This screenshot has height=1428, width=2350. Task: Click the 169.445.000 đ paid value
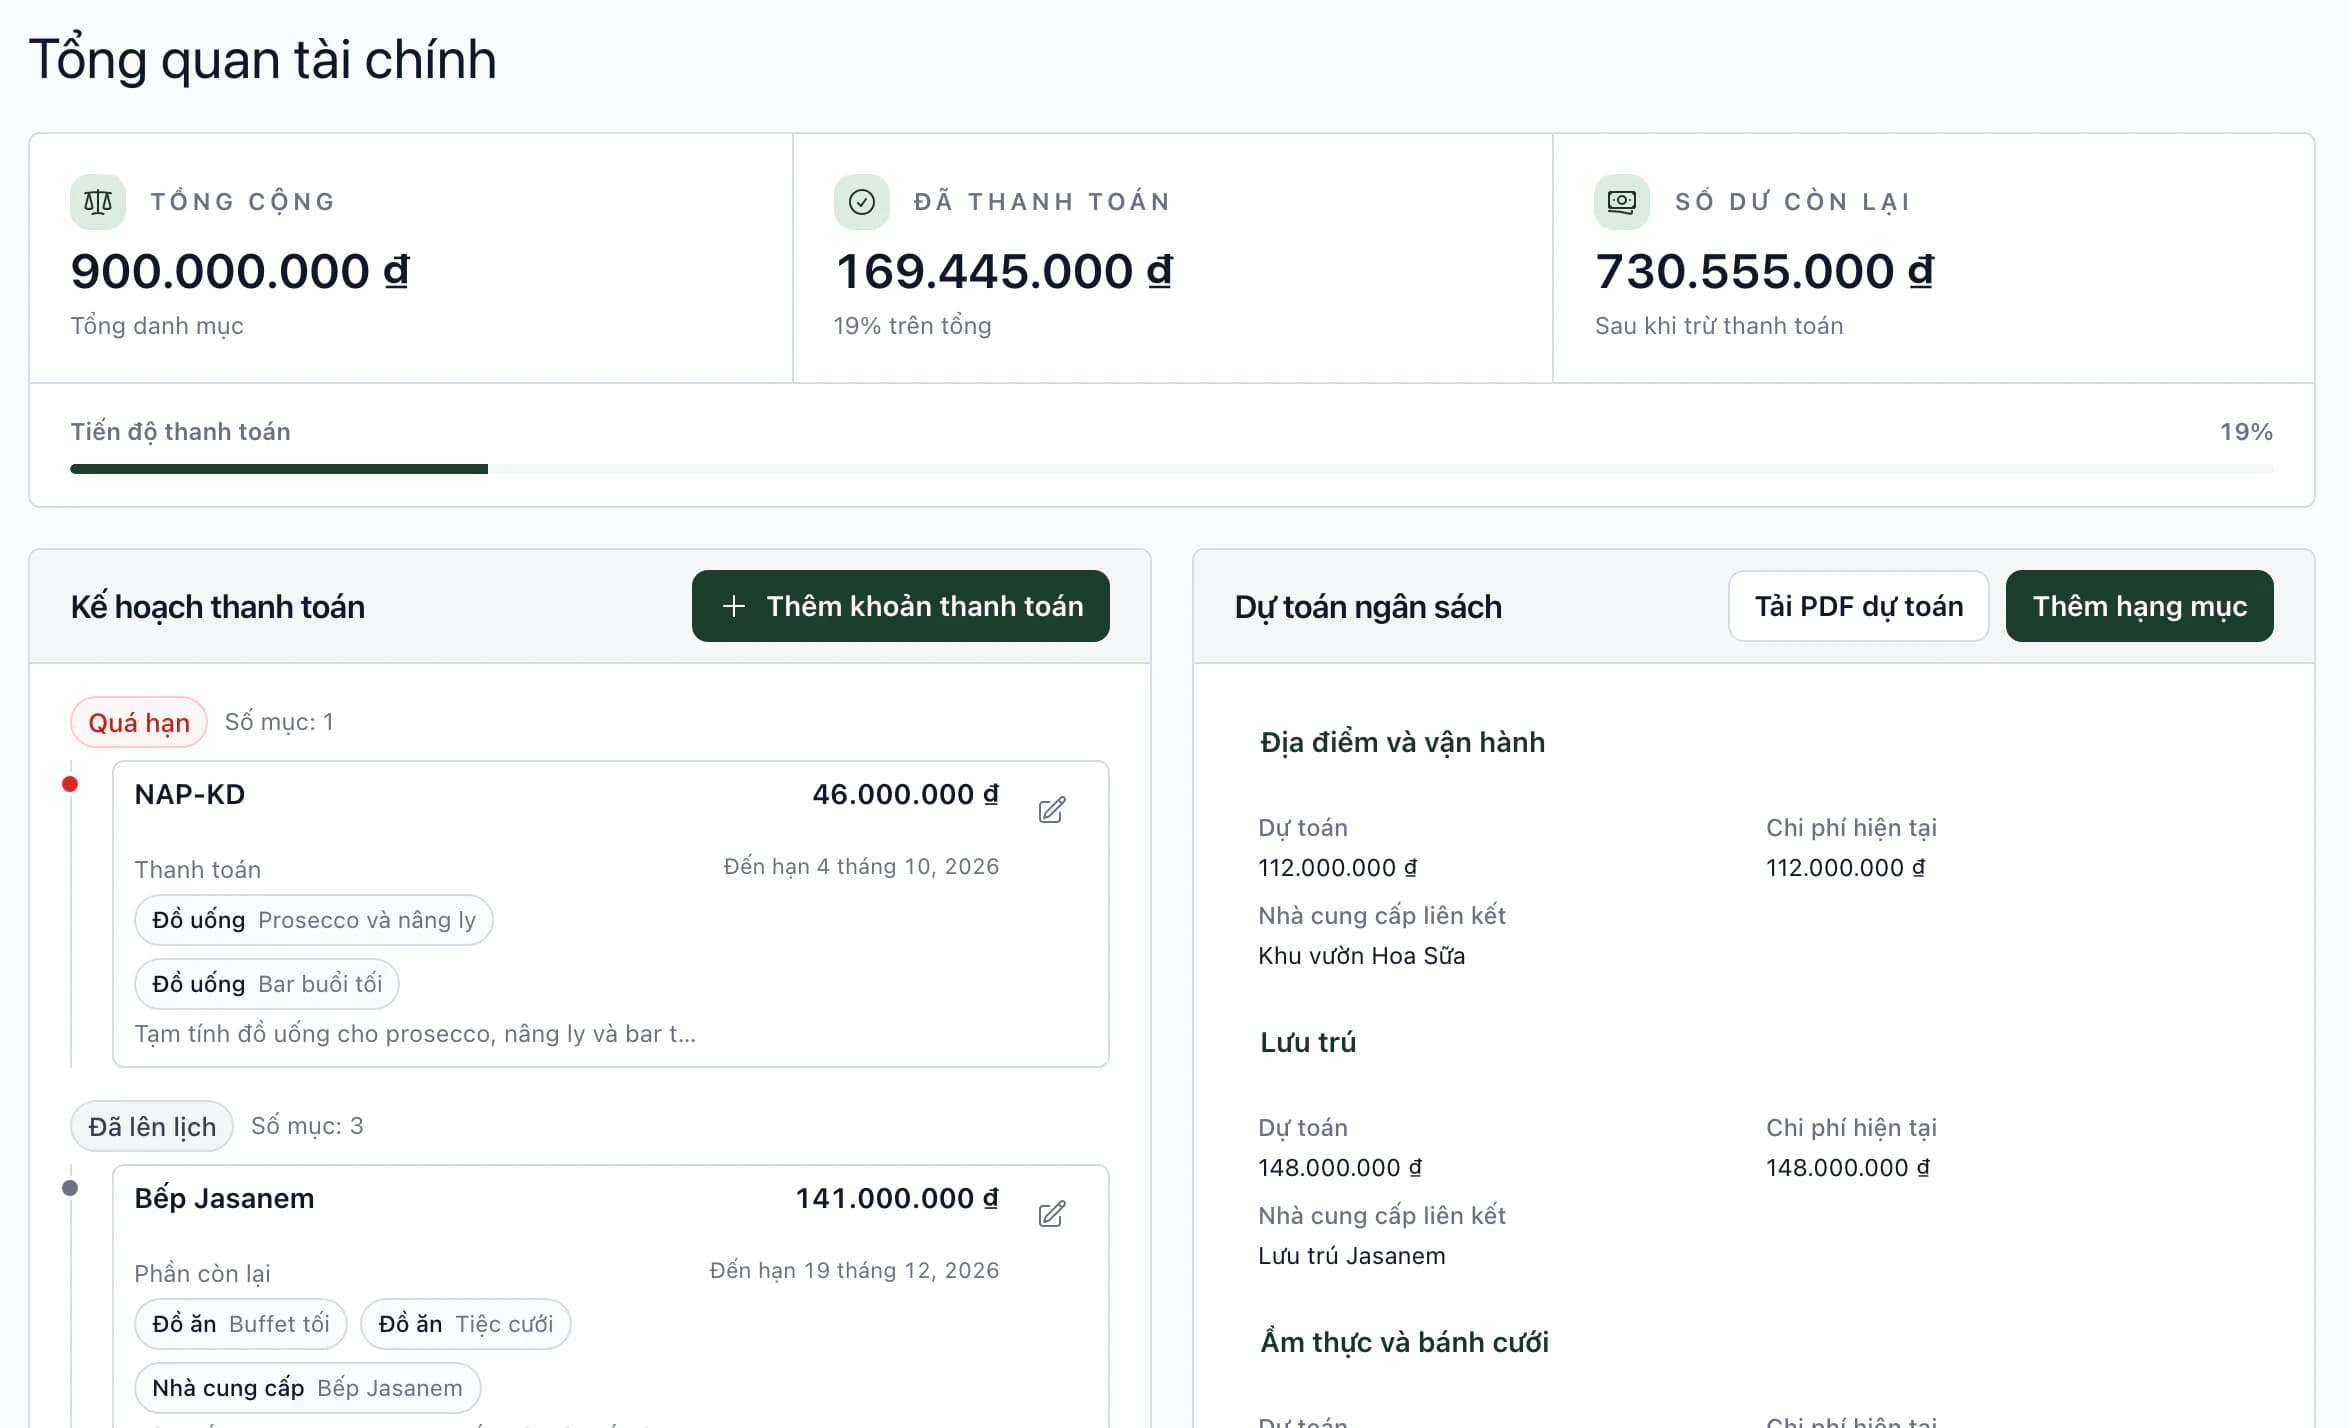coord(1004,271)
